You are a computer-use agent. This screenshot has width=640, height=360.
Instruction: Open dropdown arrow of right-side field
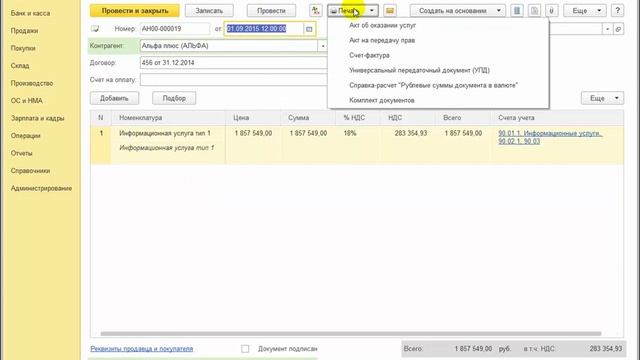[x=607, y=29]
